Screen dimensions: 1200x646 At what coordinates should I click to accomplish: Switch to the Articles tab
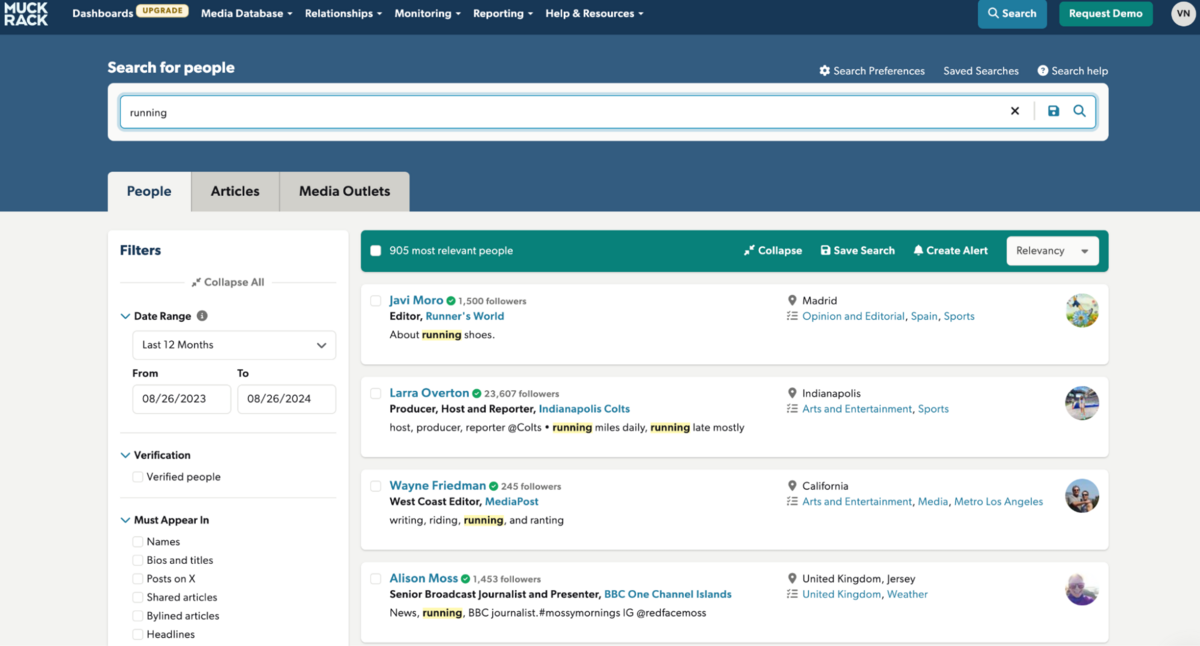(235, 191)
